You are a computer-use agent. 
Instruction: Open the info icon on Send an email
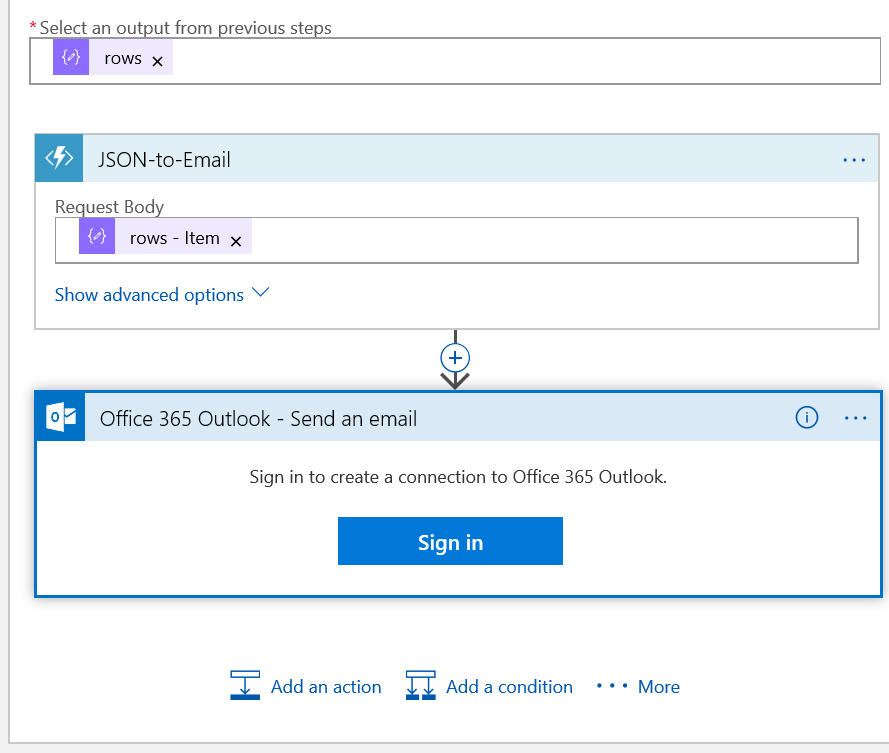click(x=807, y=418)
